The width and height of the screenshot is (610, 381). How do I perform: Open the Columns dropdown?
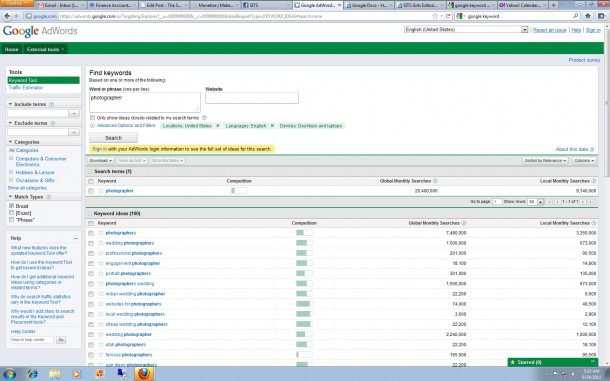pyautogui.click(x=584, y=160)
